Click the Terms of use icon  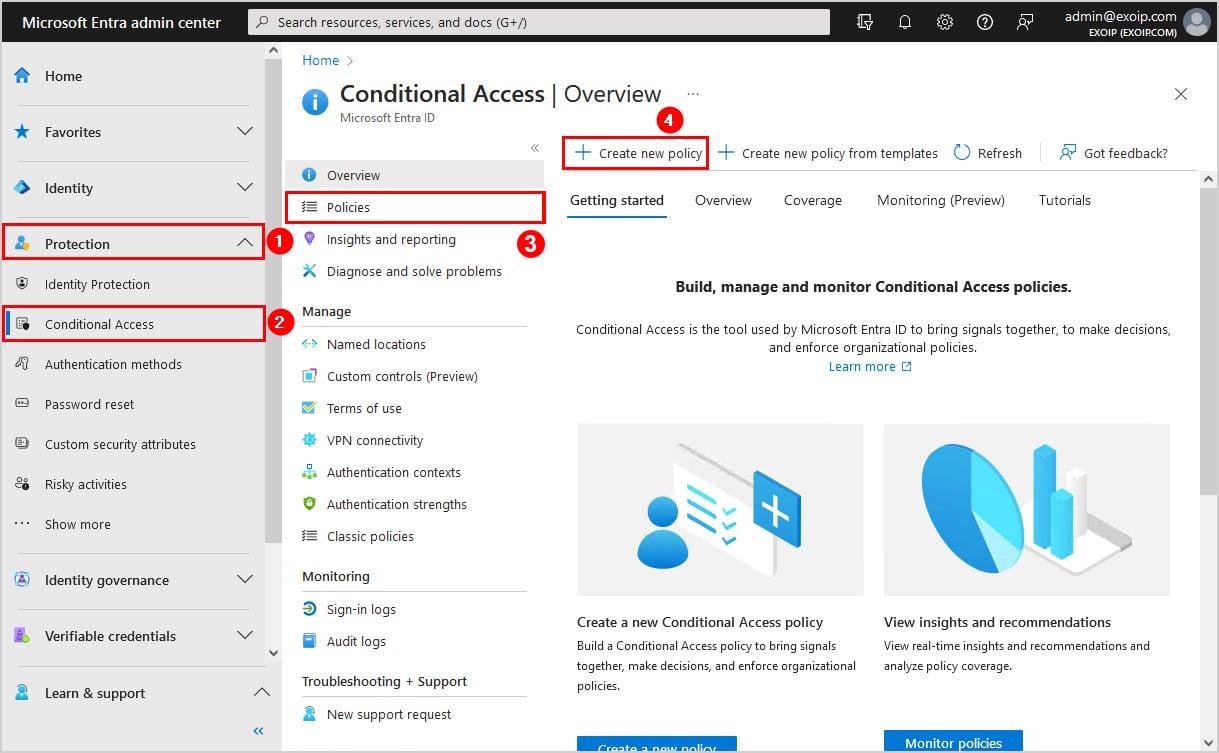pos(309,408)
